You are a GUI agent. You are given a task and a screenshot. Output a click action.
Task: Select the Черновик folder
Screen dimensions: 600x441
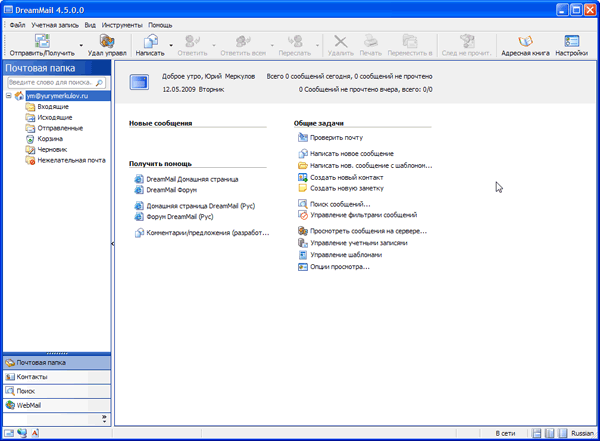click(x=52, y=150)
